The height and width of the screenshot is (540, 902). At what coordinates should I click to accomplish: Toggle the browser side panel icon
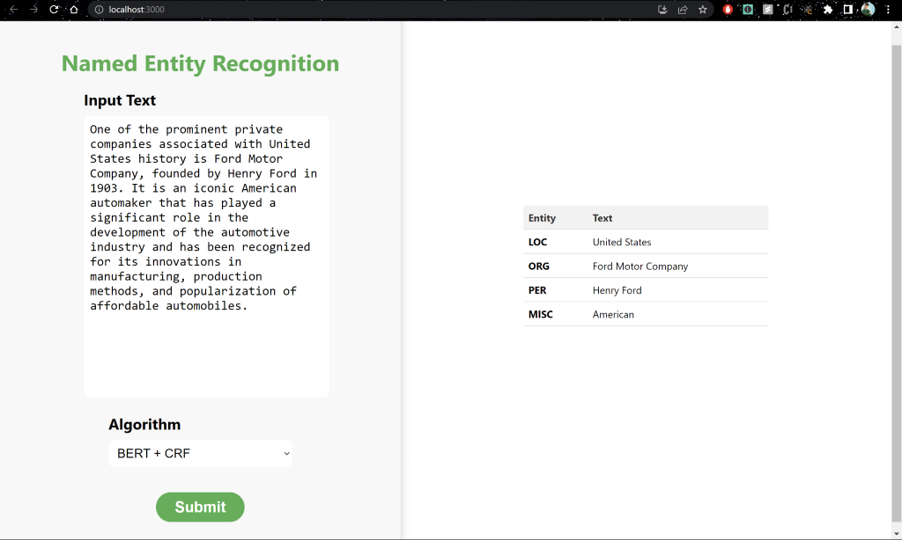(x=848, y=9)
